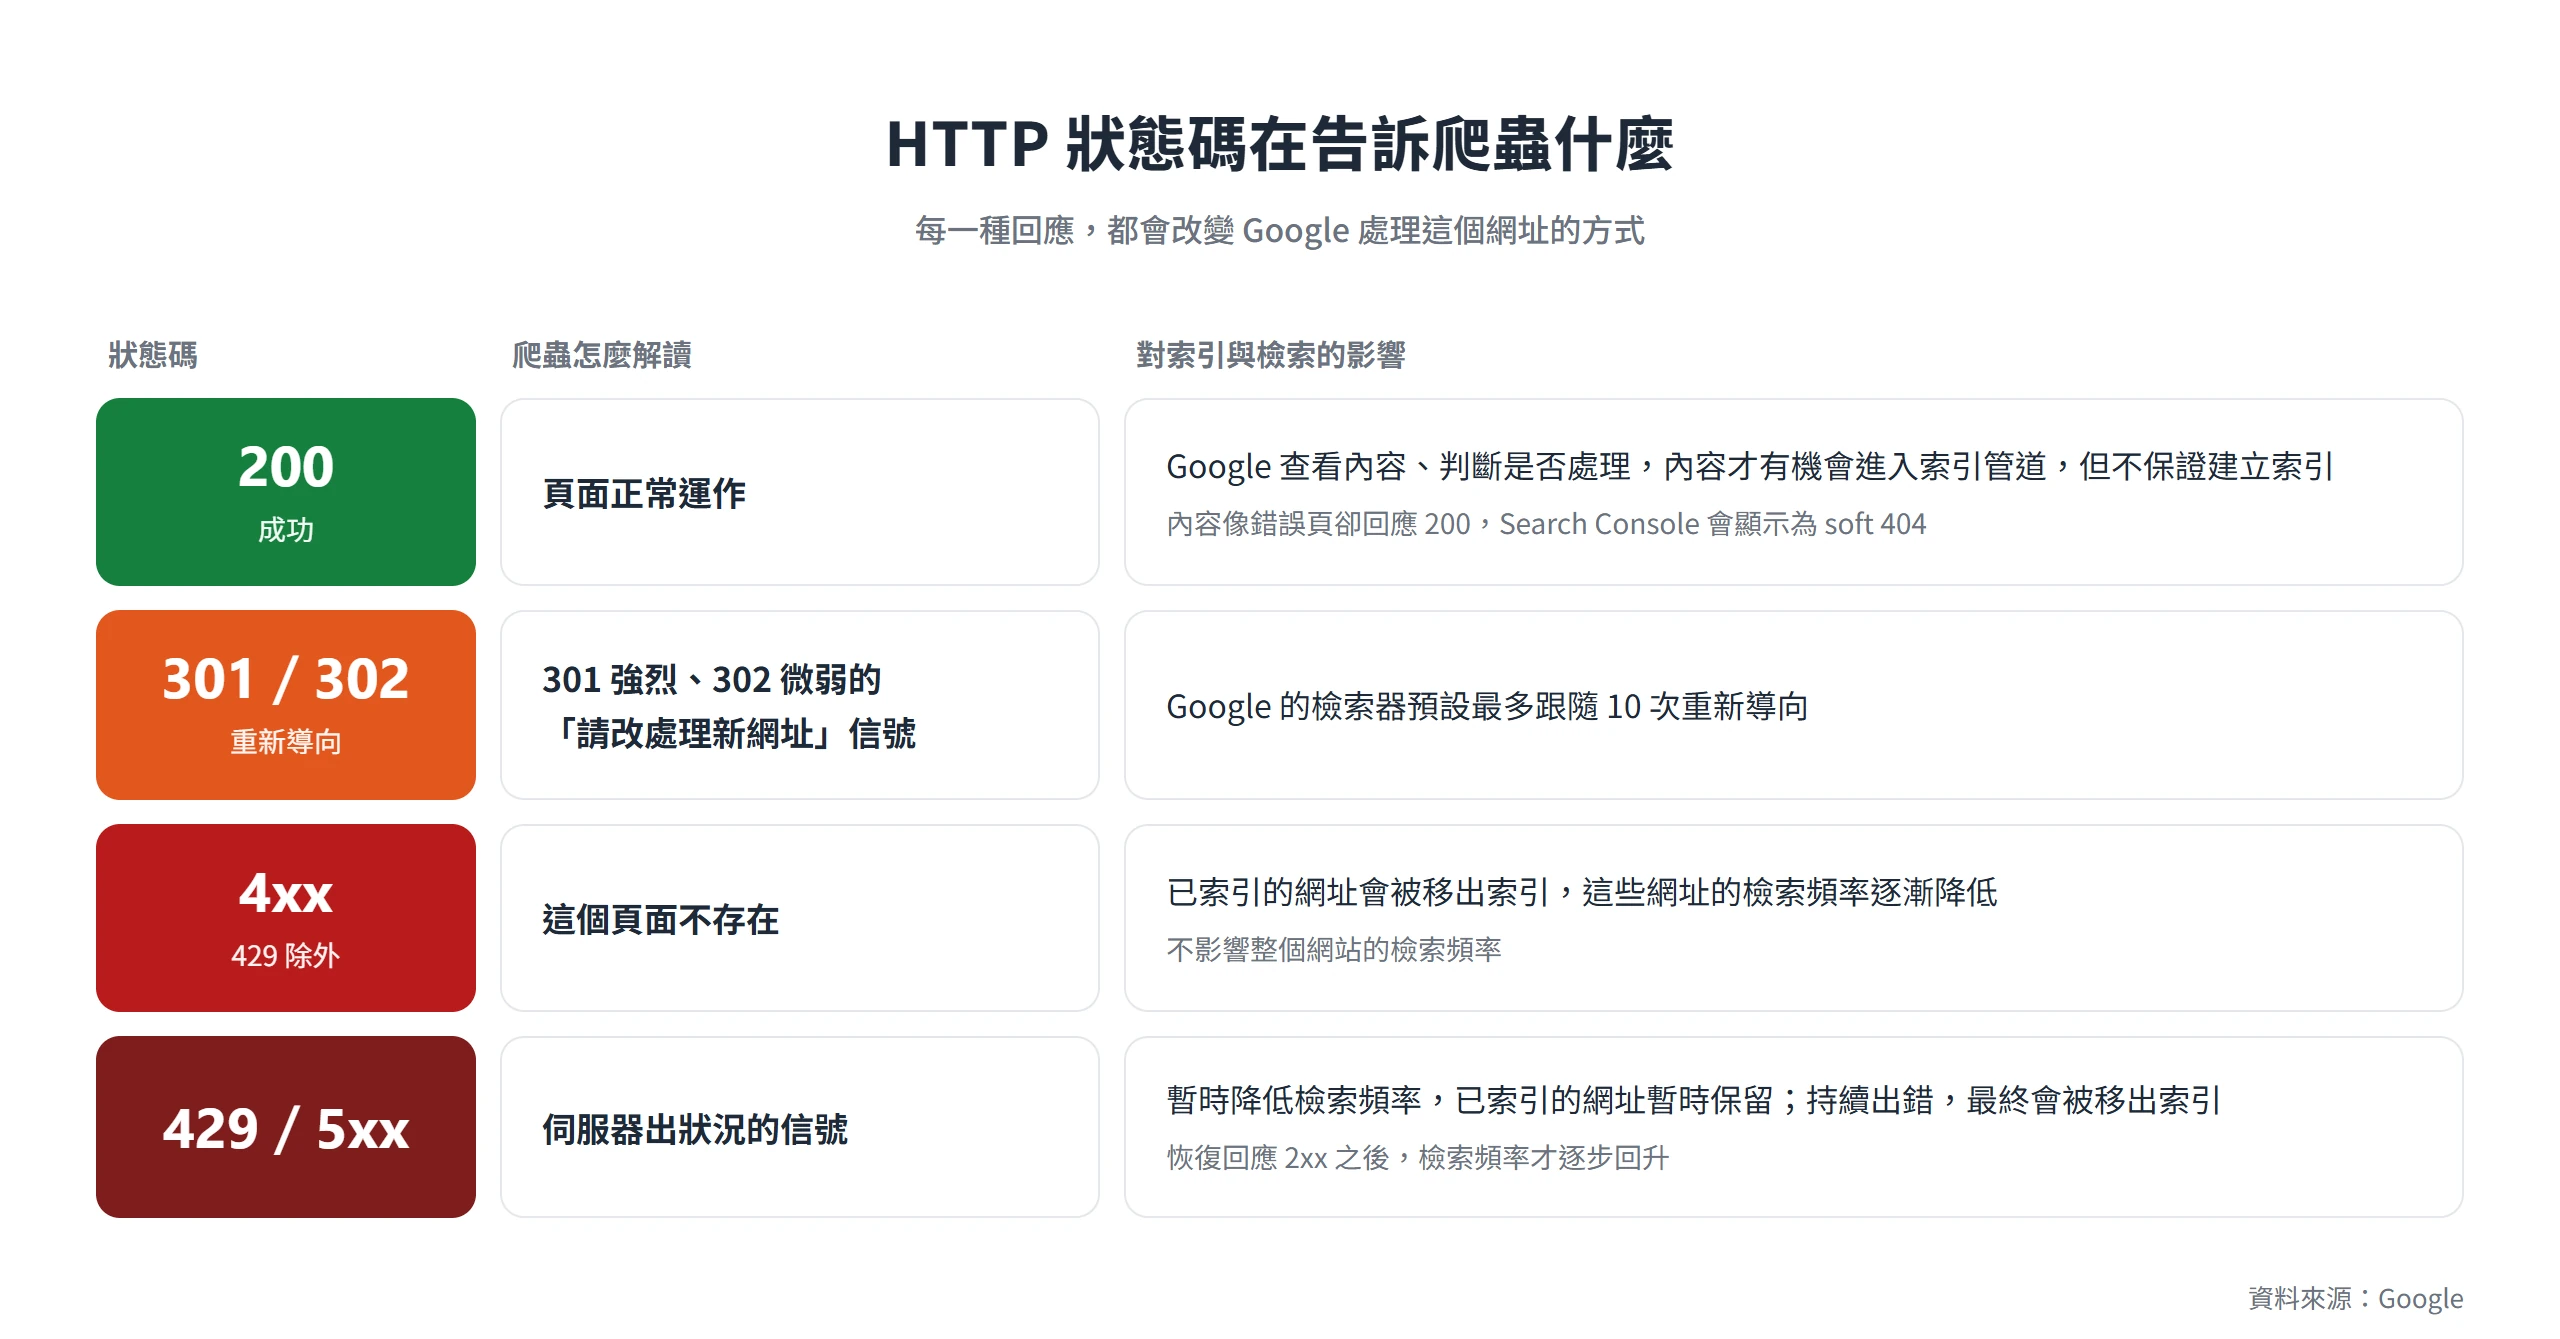Click the source credit '資料來源：Google'
Image resolution: width=2560 pixels, height=1339 pixels.
tap(2356, 1298)
